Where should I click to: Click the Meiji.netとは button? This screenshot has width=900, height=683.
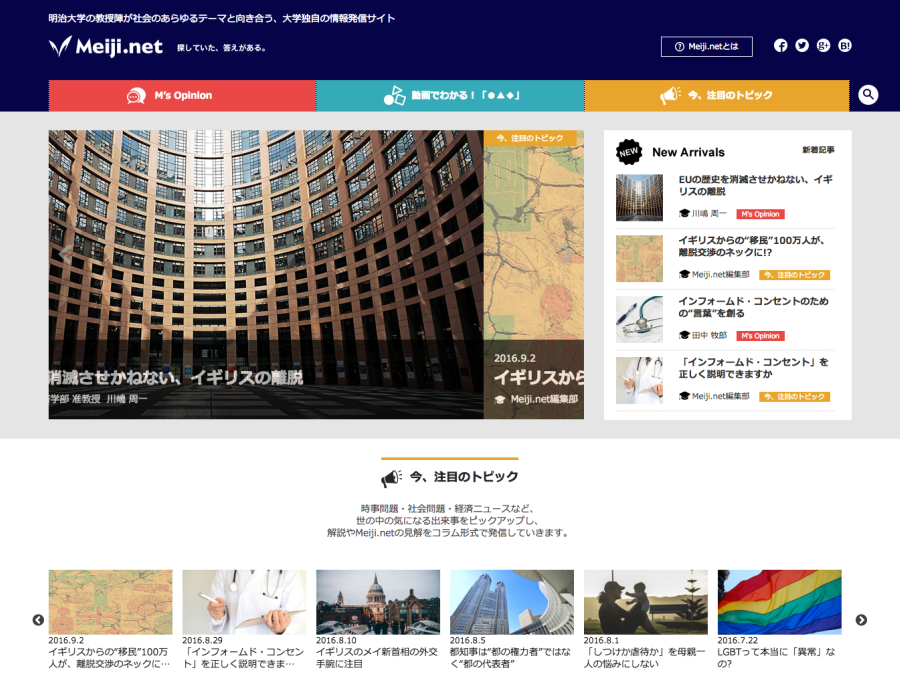point(707,46)
